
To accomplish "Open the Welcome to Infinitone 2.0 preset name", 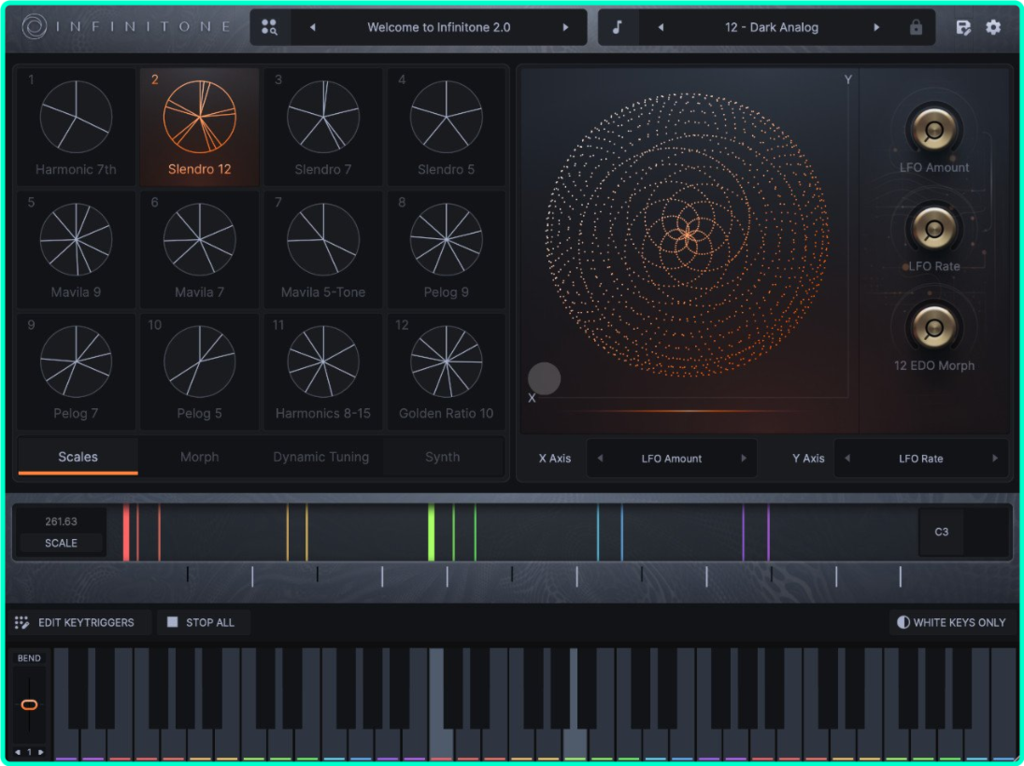I will (x=439, y=27).
